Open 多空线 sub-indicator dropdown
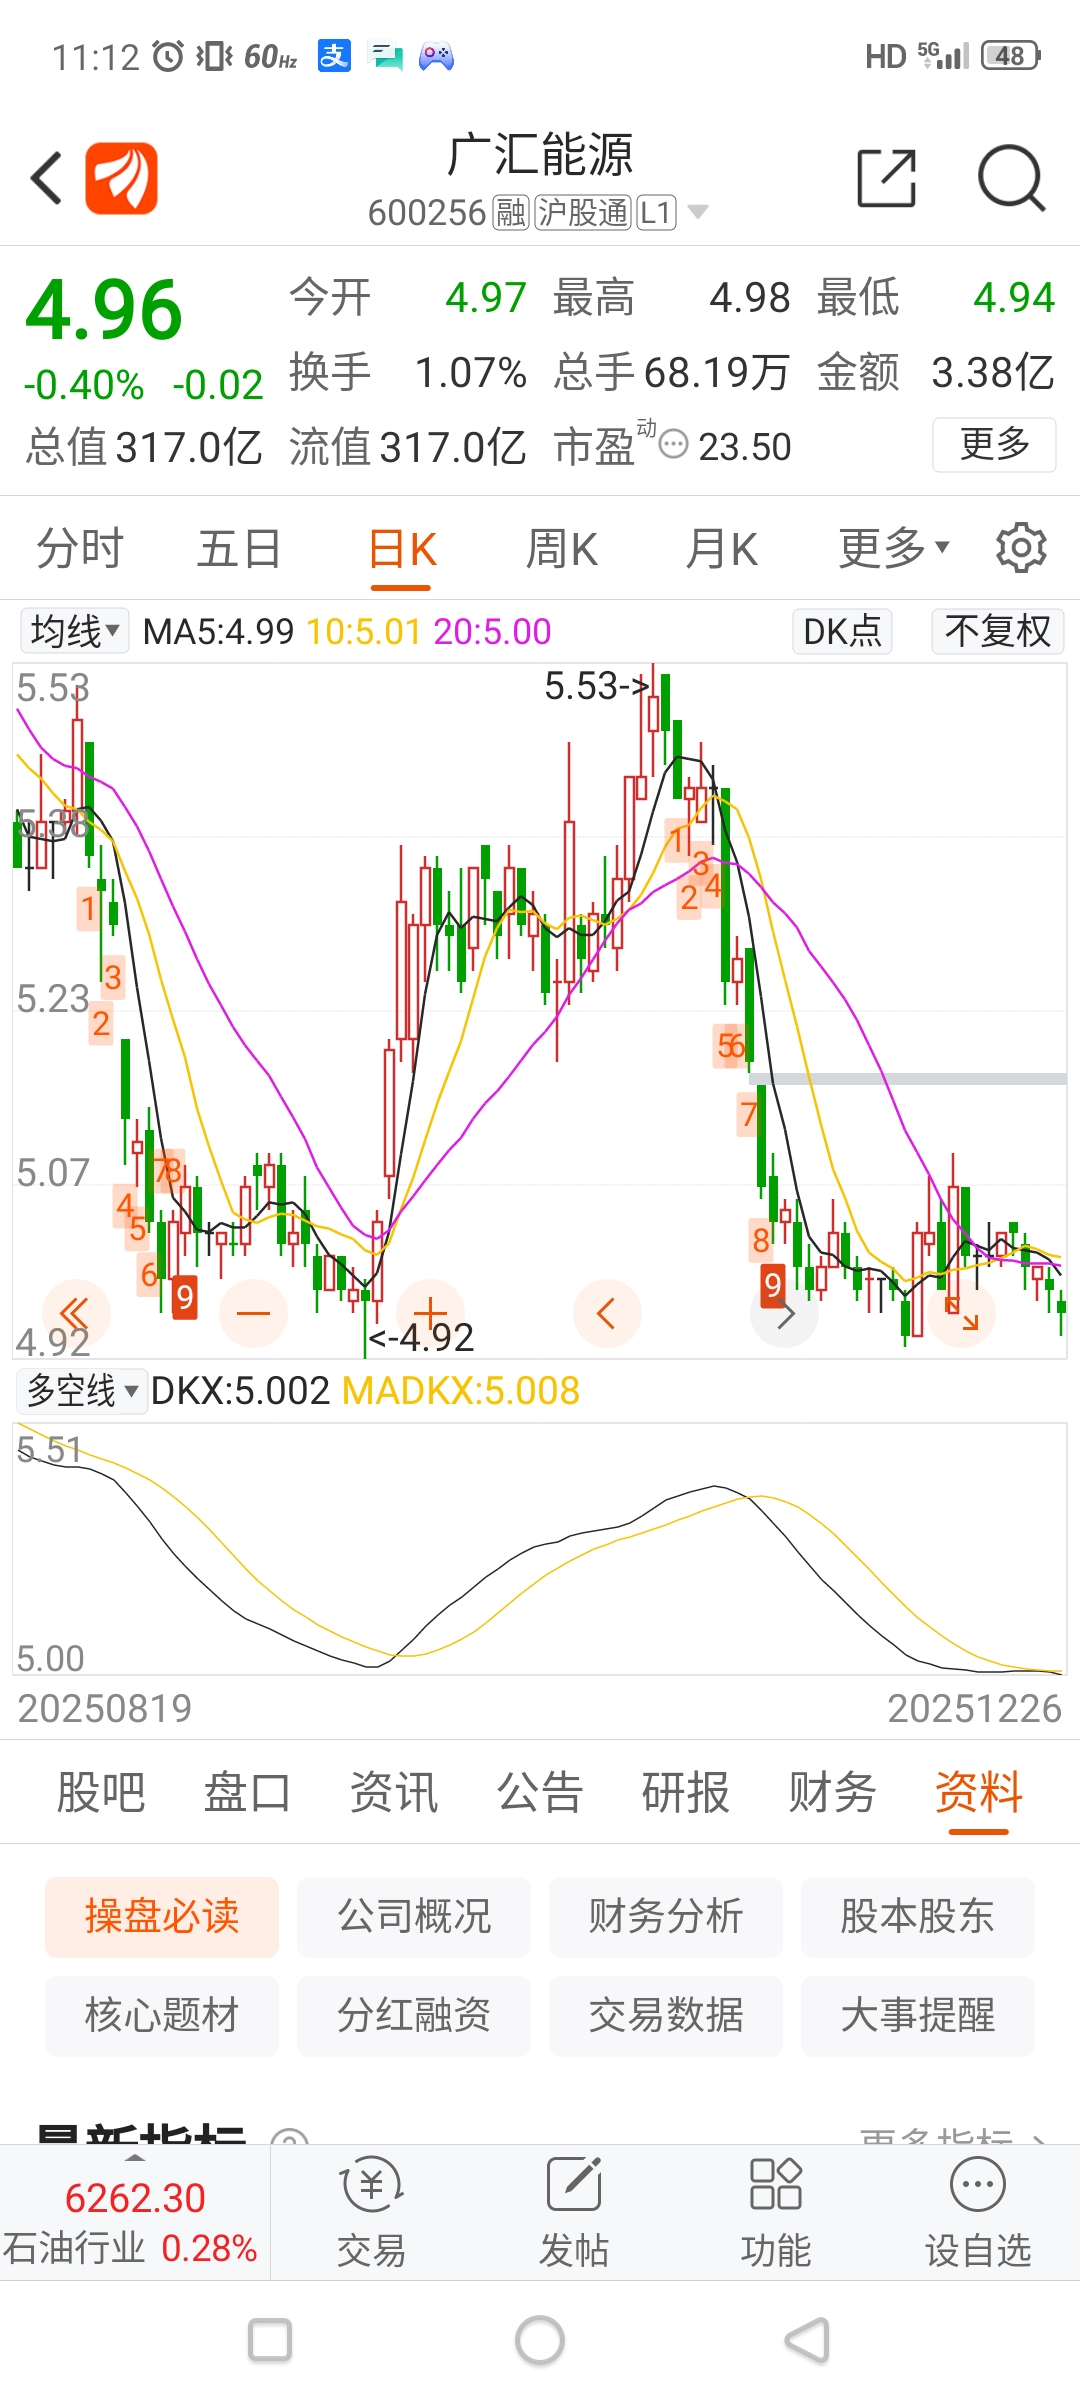1080x2400 pixels. coord(83,1391)
